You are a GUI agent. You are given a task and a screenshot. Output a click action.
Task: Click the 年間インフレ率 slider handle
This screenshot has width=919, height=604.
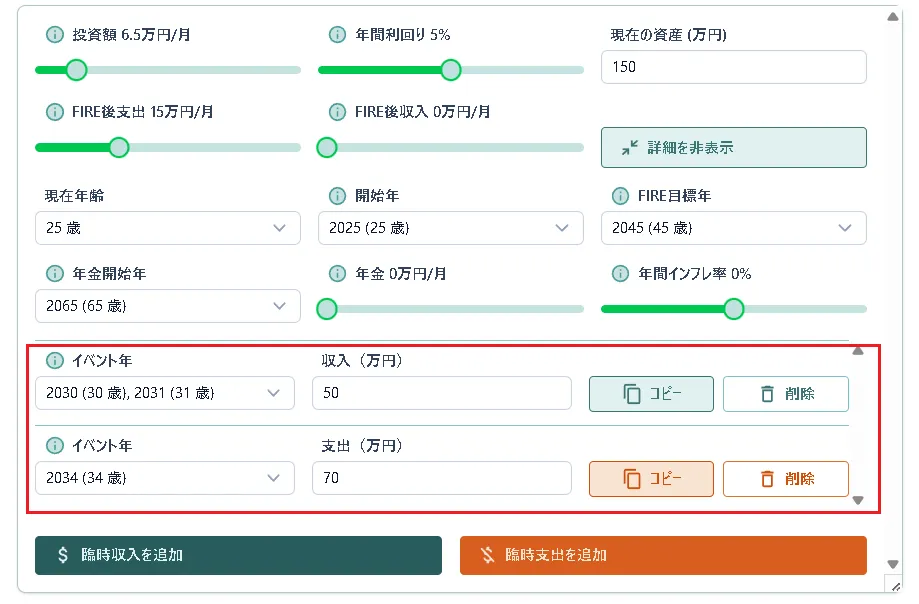(x=734, y=309)
